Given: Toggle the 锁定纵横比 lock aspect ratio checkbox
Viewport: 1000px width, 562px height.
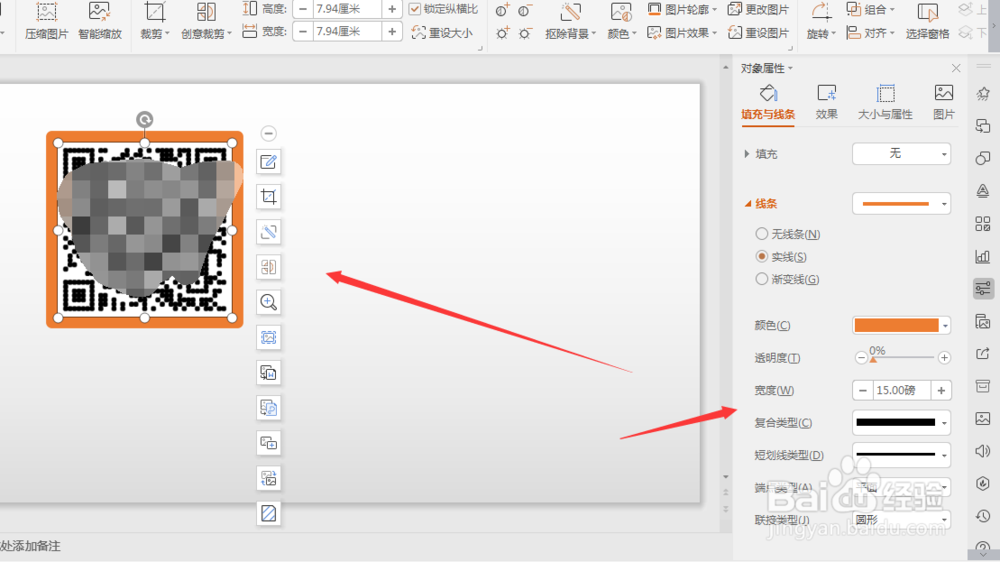Looking at the screenshot, I should coord(415,9).
